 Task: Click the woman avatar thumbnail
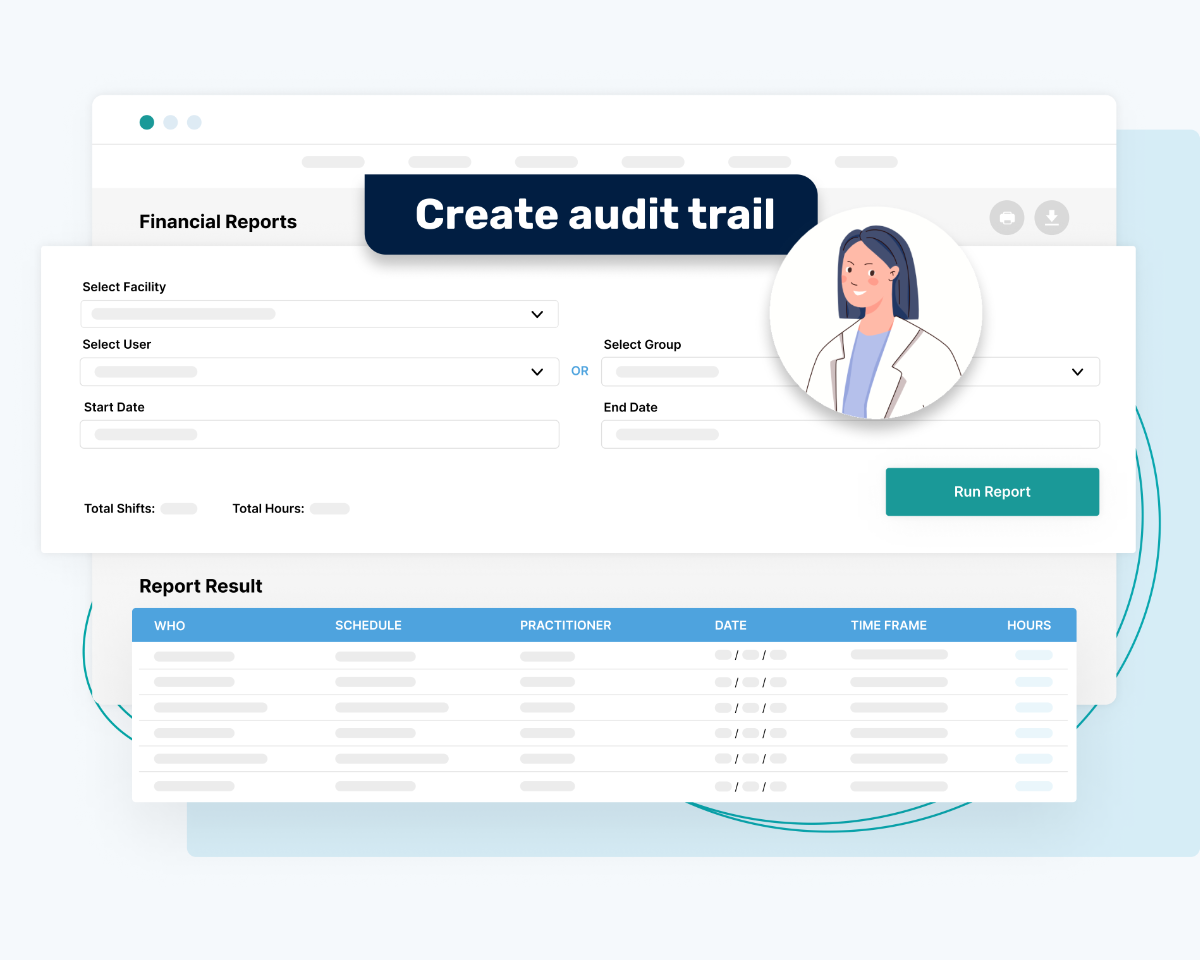[x=876, y=313]
